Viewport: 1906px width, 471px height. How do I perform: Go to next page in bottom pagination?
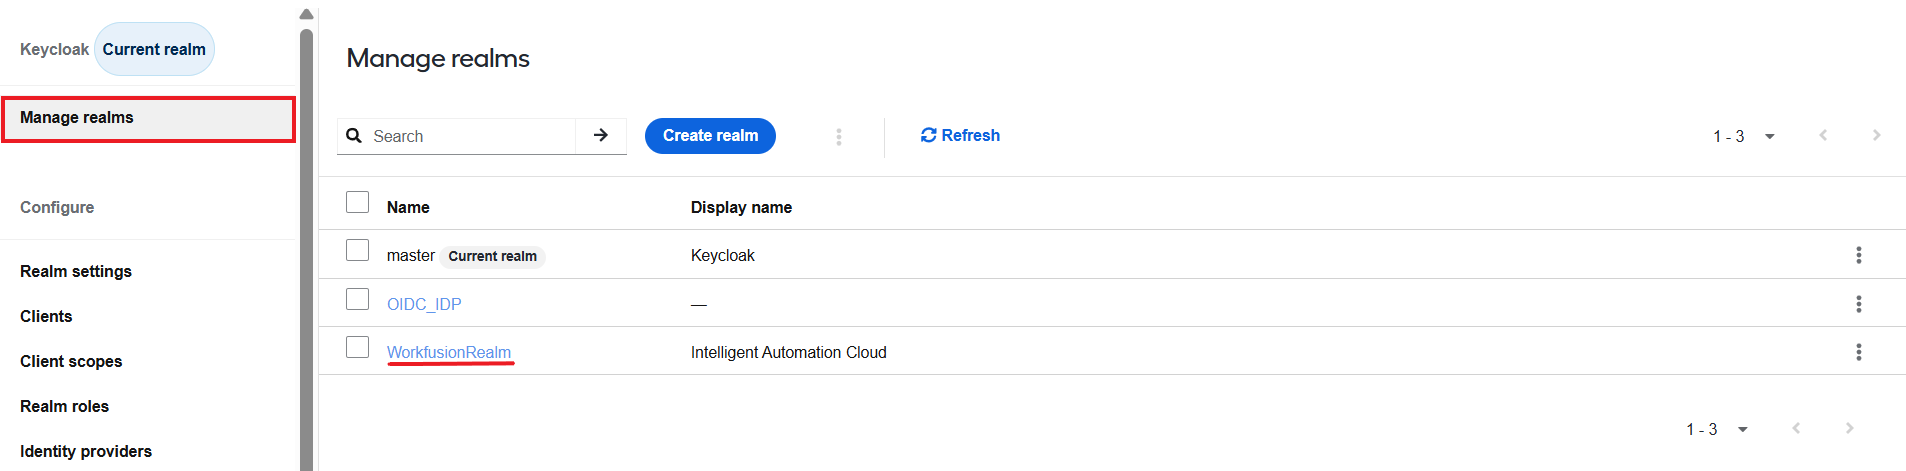click(x=1849, y=428)
